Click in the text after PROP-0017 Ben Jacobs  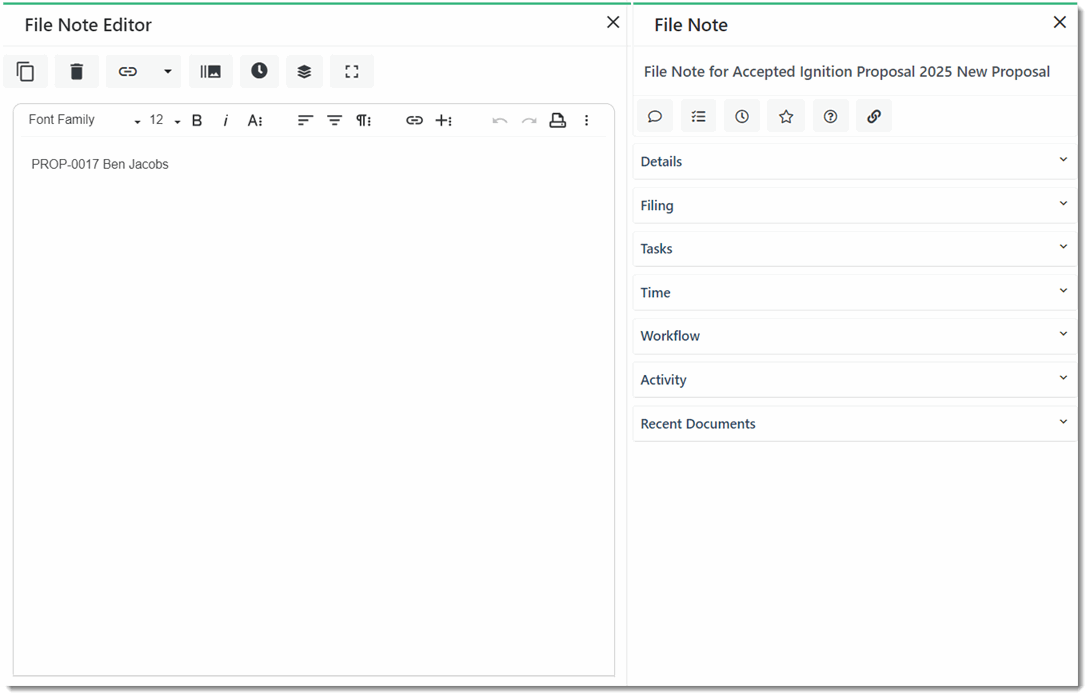(x=171, y=165)
